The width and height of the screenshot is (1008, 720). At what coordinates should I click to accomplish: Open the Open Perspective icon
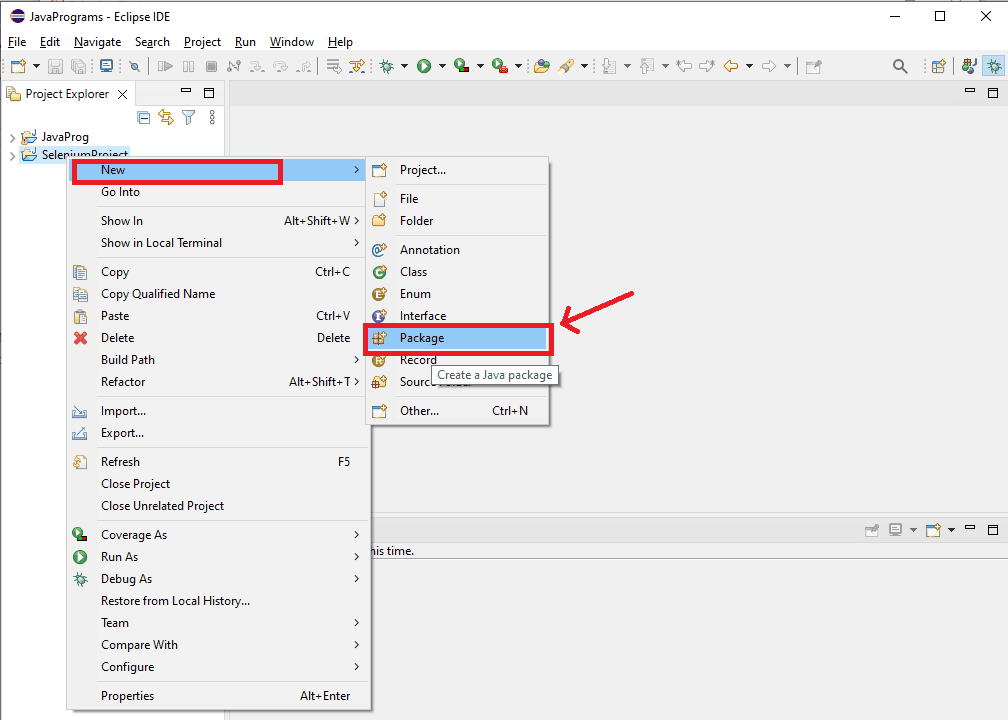[938, 66]
